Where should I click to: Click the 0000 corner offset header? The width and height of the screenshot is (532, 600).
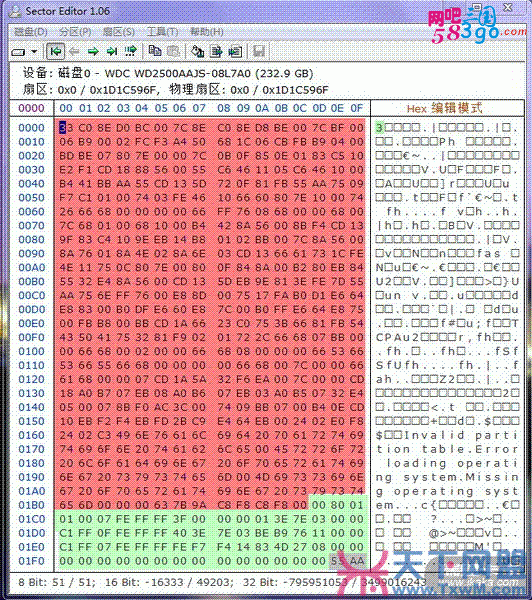[x=31, y=108]
